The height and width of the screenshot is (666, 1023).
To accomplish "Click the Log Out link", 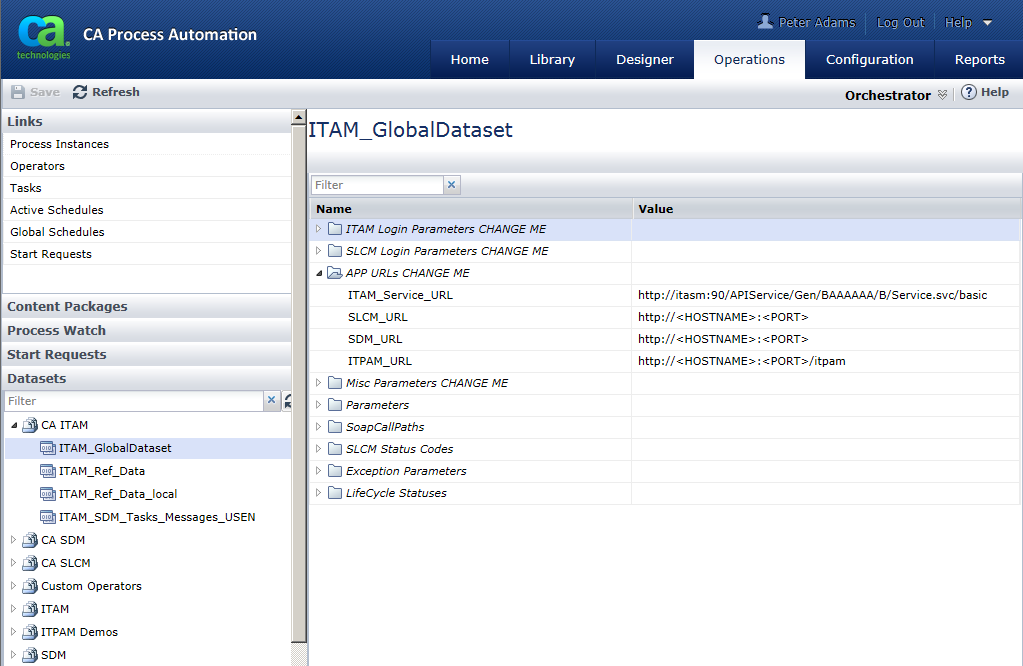I will (x=900, y=22).
